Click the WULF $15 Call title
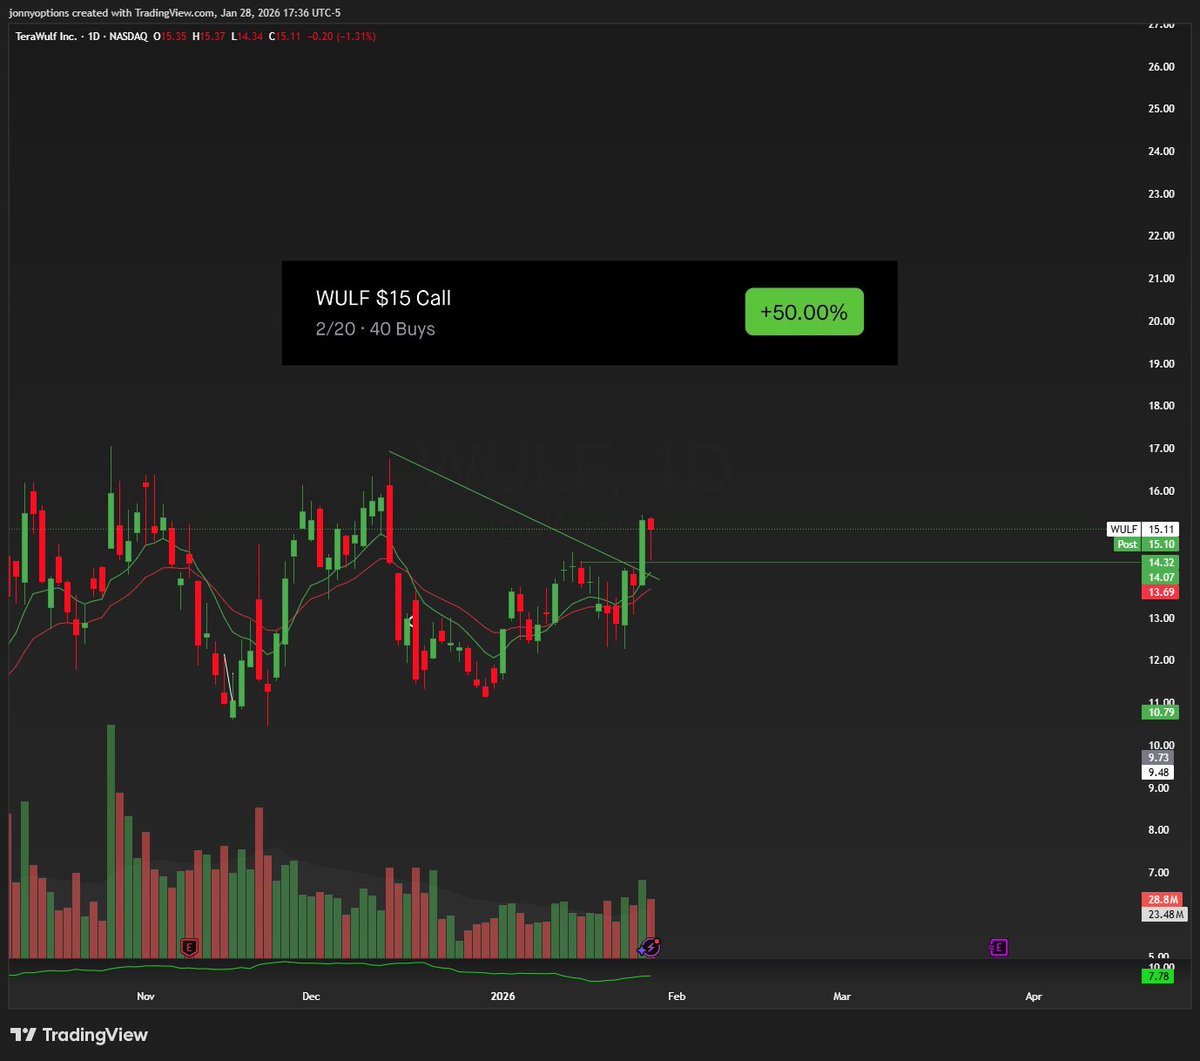The height and width of the screenshot is (1061, 1200). (x=383, y=298)
